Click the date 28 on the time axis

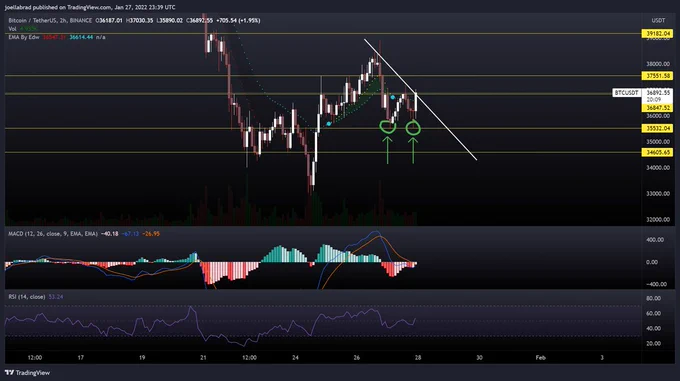tap(418, 358)
